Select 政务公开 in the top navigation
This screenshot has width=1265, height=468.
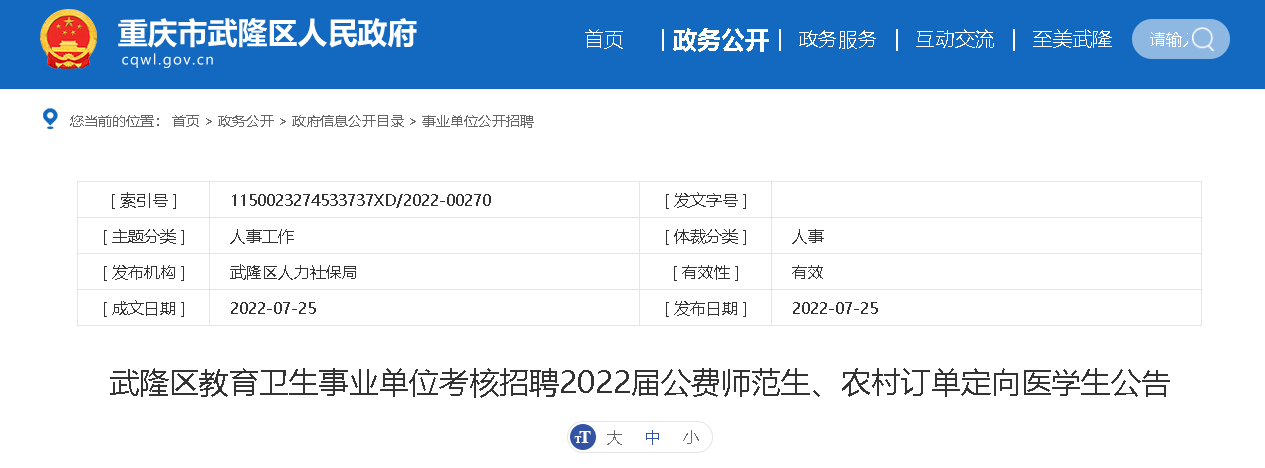[x=720, y=40]
